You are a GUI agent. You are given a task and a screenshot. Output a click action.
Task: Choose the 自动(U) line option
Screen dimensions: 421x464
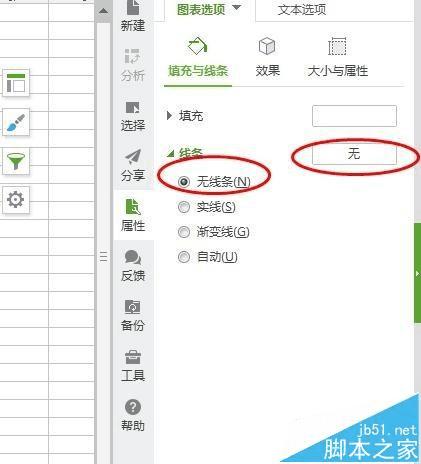click(x=208, y=257)
